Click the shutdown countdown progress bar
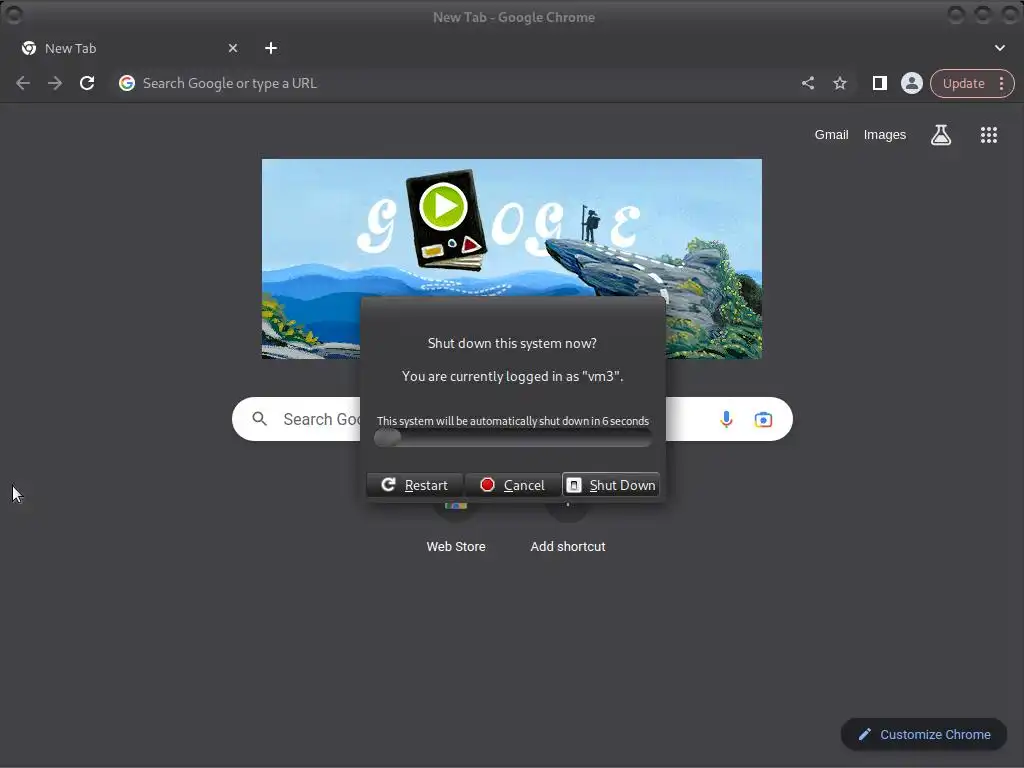 pyautogui.click(x=513, y=438)
